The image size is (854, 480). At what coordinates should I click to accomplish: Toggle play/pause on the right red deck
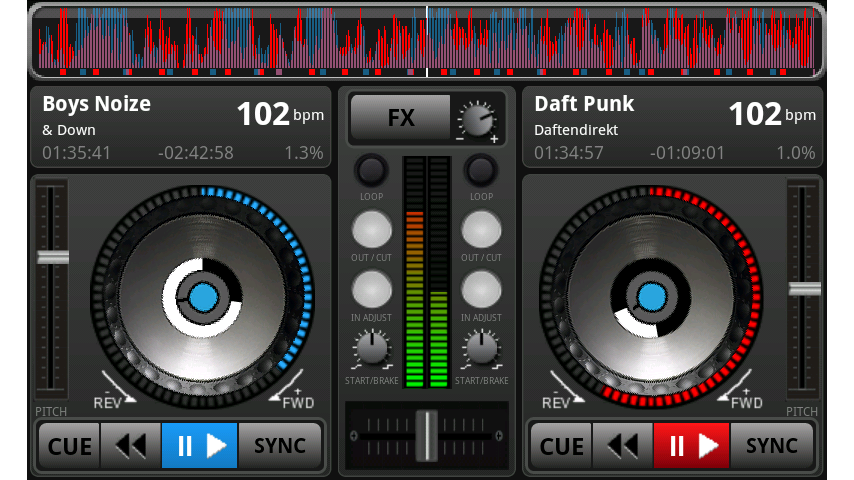pyautogui.click(x=692, y=446)
